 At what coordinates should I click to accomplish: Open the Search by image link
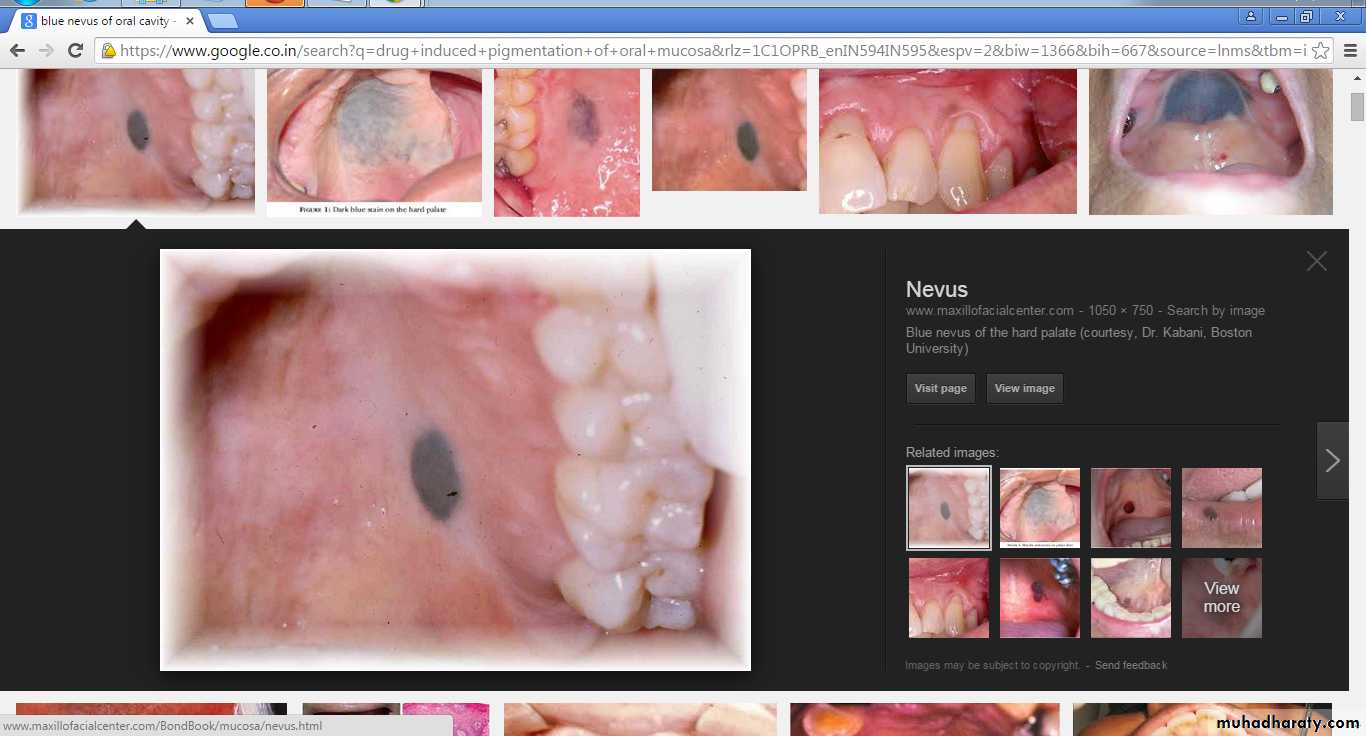coord(1215,311)
